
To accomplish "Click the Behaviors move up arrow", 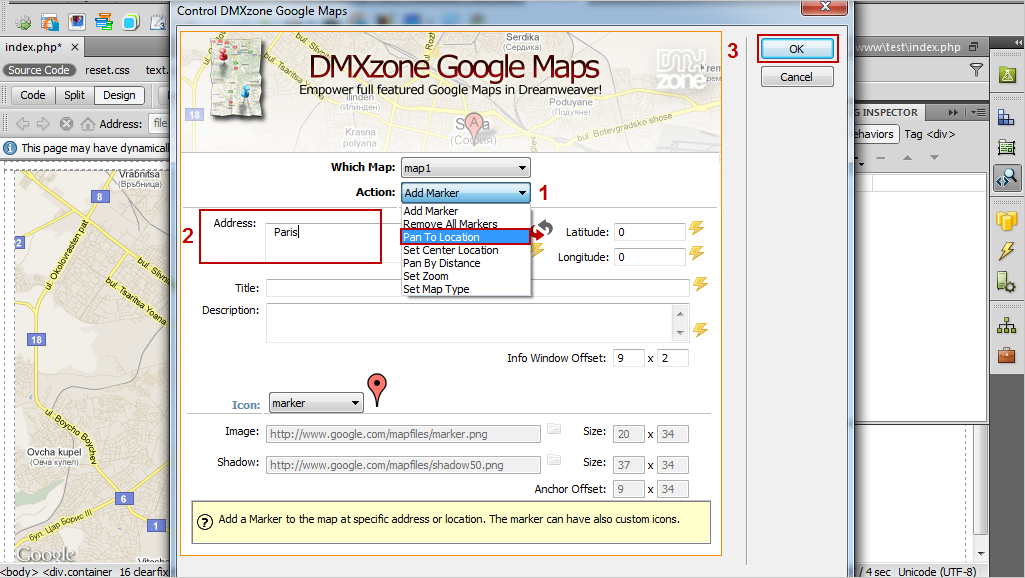I will click(x=907, y=158).
